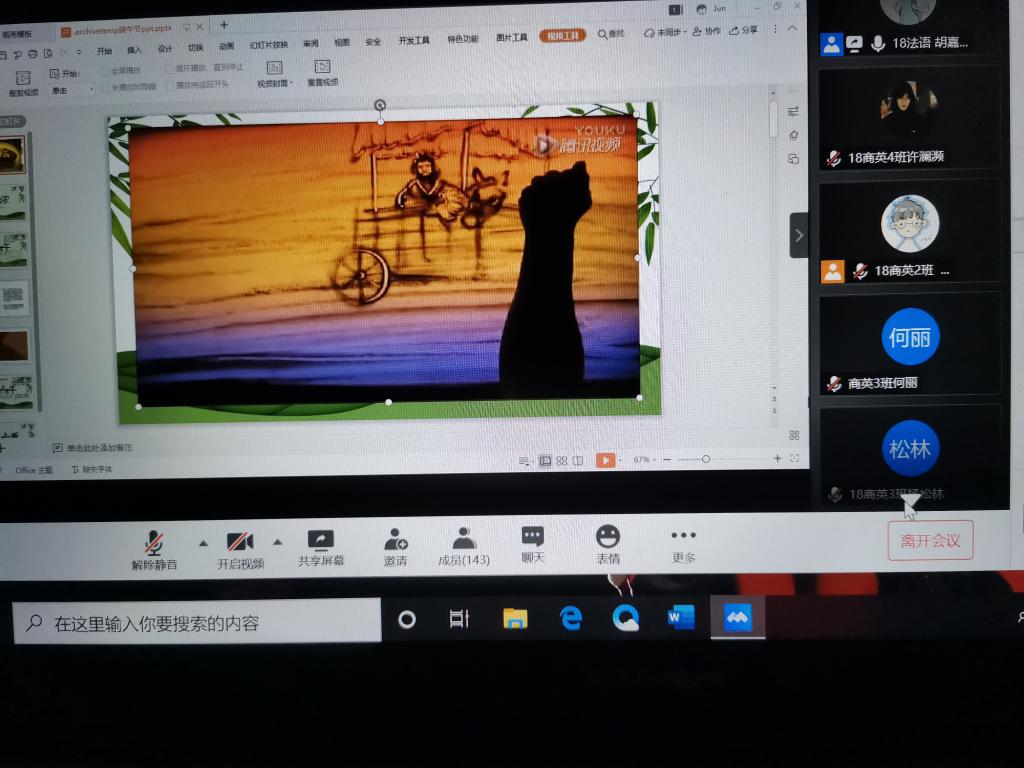Select the first slide thumbnail
Viewport: 1024px width, 768px height.
click(12, 155)
